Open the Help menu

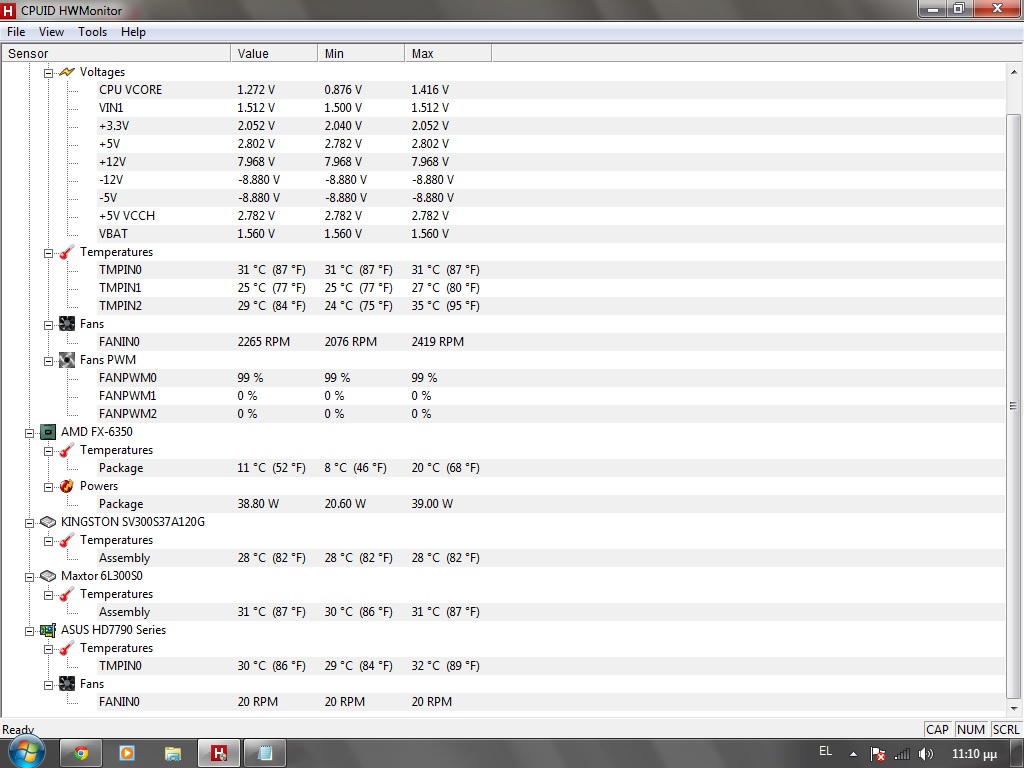(133, 32)
